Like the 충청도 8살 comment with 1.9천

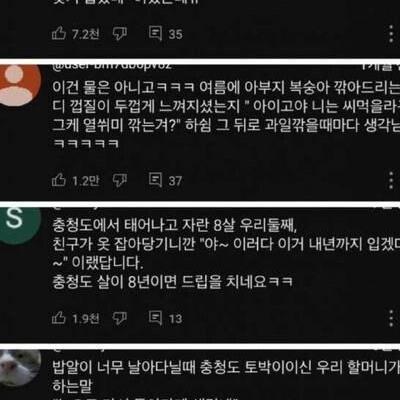click(x=59, y=318)
